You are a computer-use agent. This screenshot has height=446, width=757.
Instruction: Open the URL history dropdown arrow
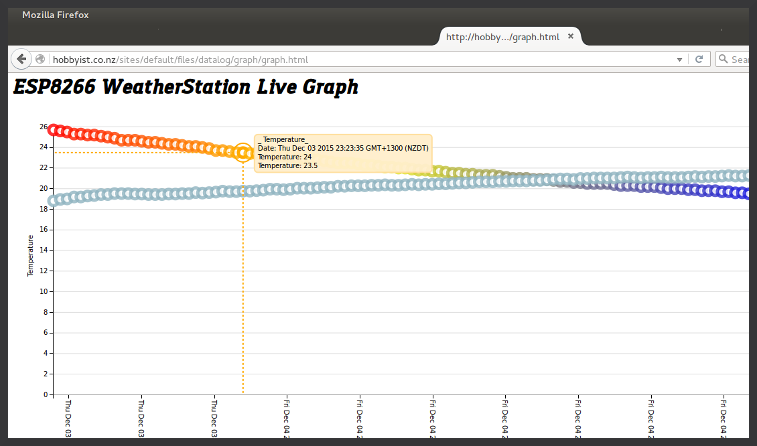pos(680,59)
